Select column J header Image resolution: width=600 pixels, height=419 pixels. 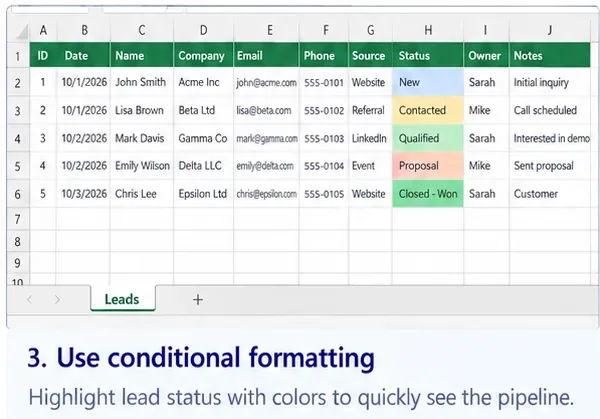550,30
